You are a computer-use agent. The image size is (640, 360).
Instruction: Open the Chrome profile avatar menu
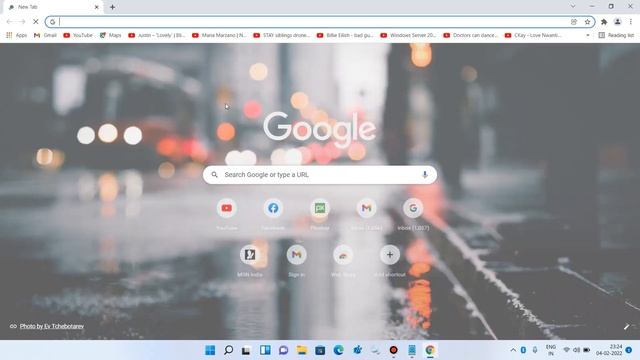[618, 22]
